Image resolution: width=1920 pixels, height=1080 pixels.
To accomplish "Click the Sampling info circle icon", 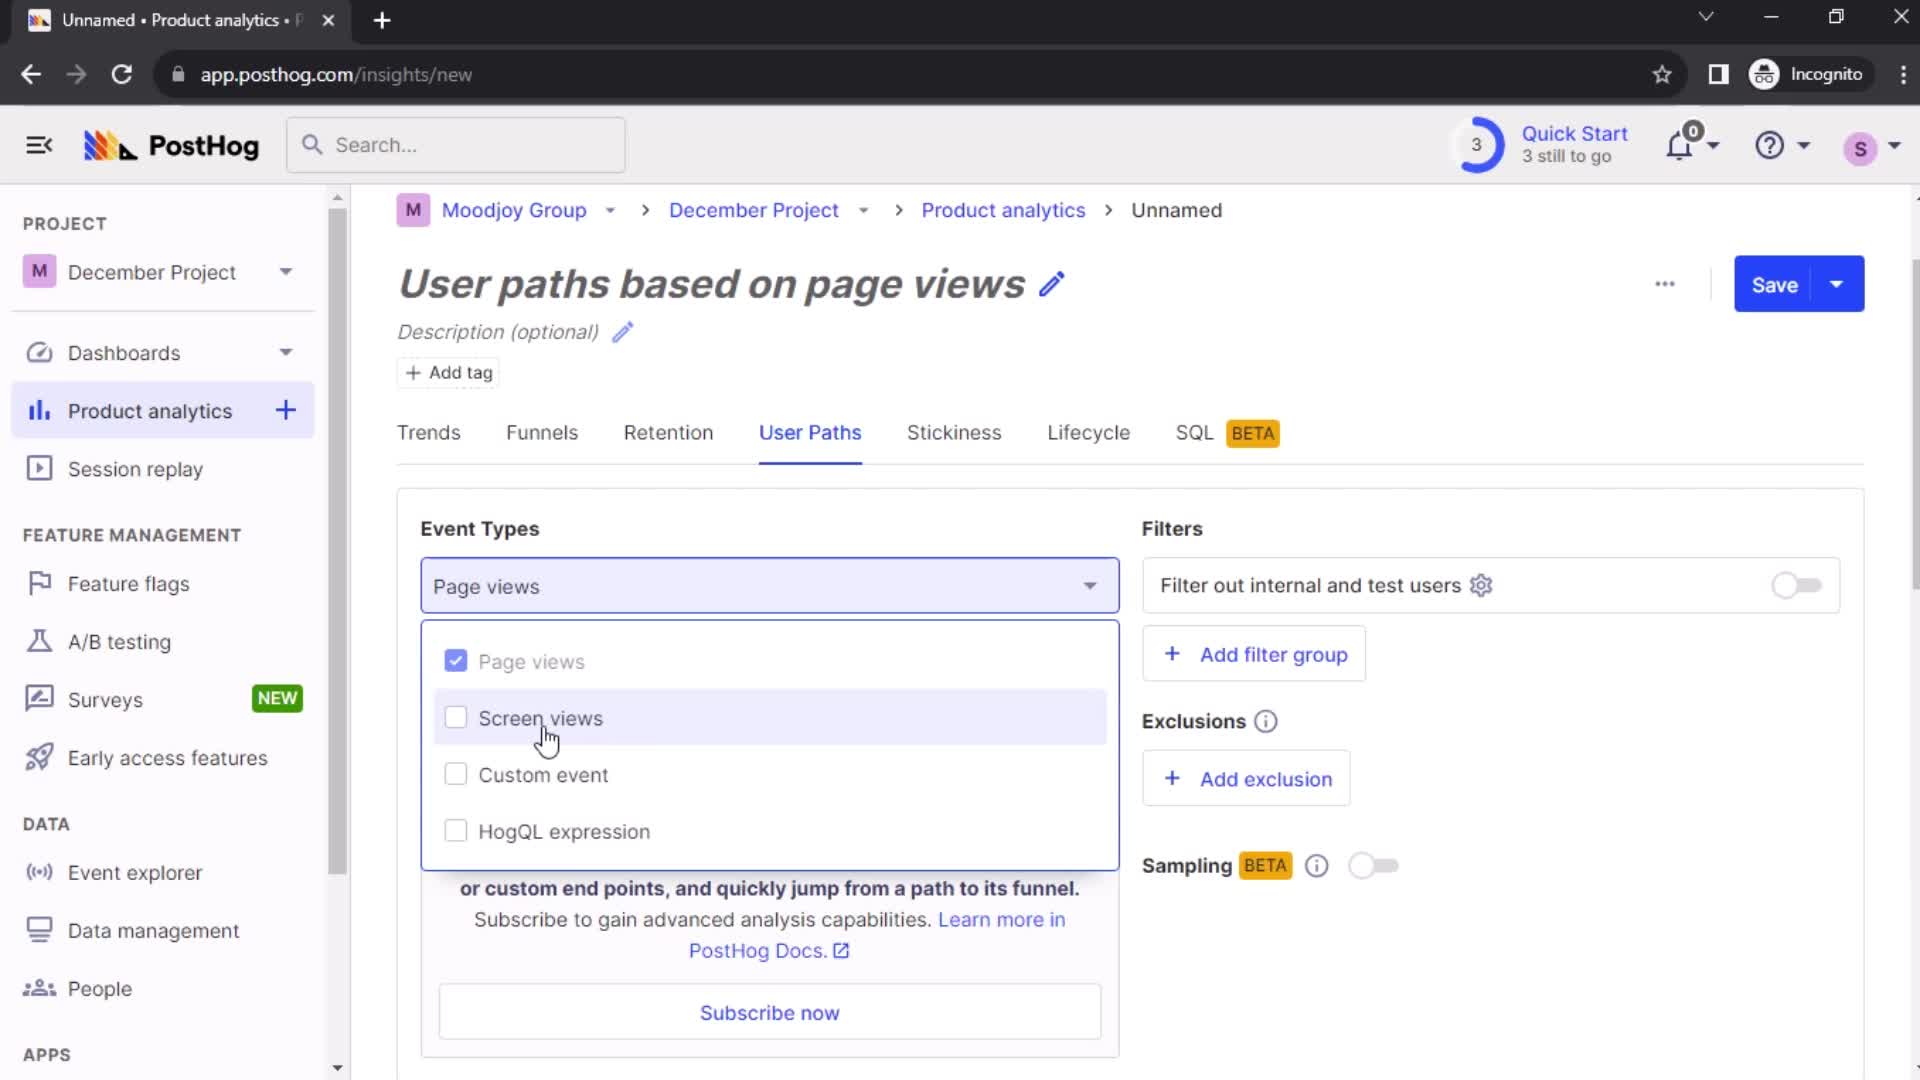I will [x=1316, y=865].
